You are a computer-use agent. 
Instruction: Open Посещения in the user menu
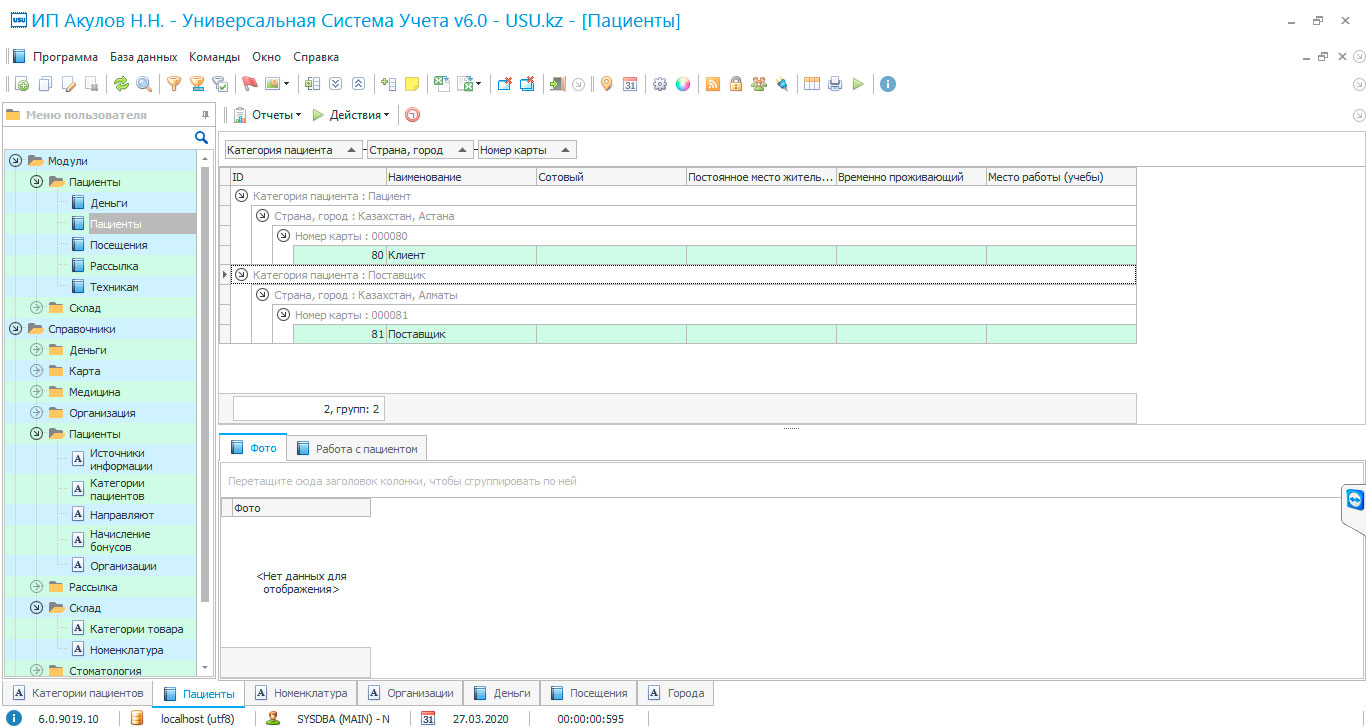(118, 245)
